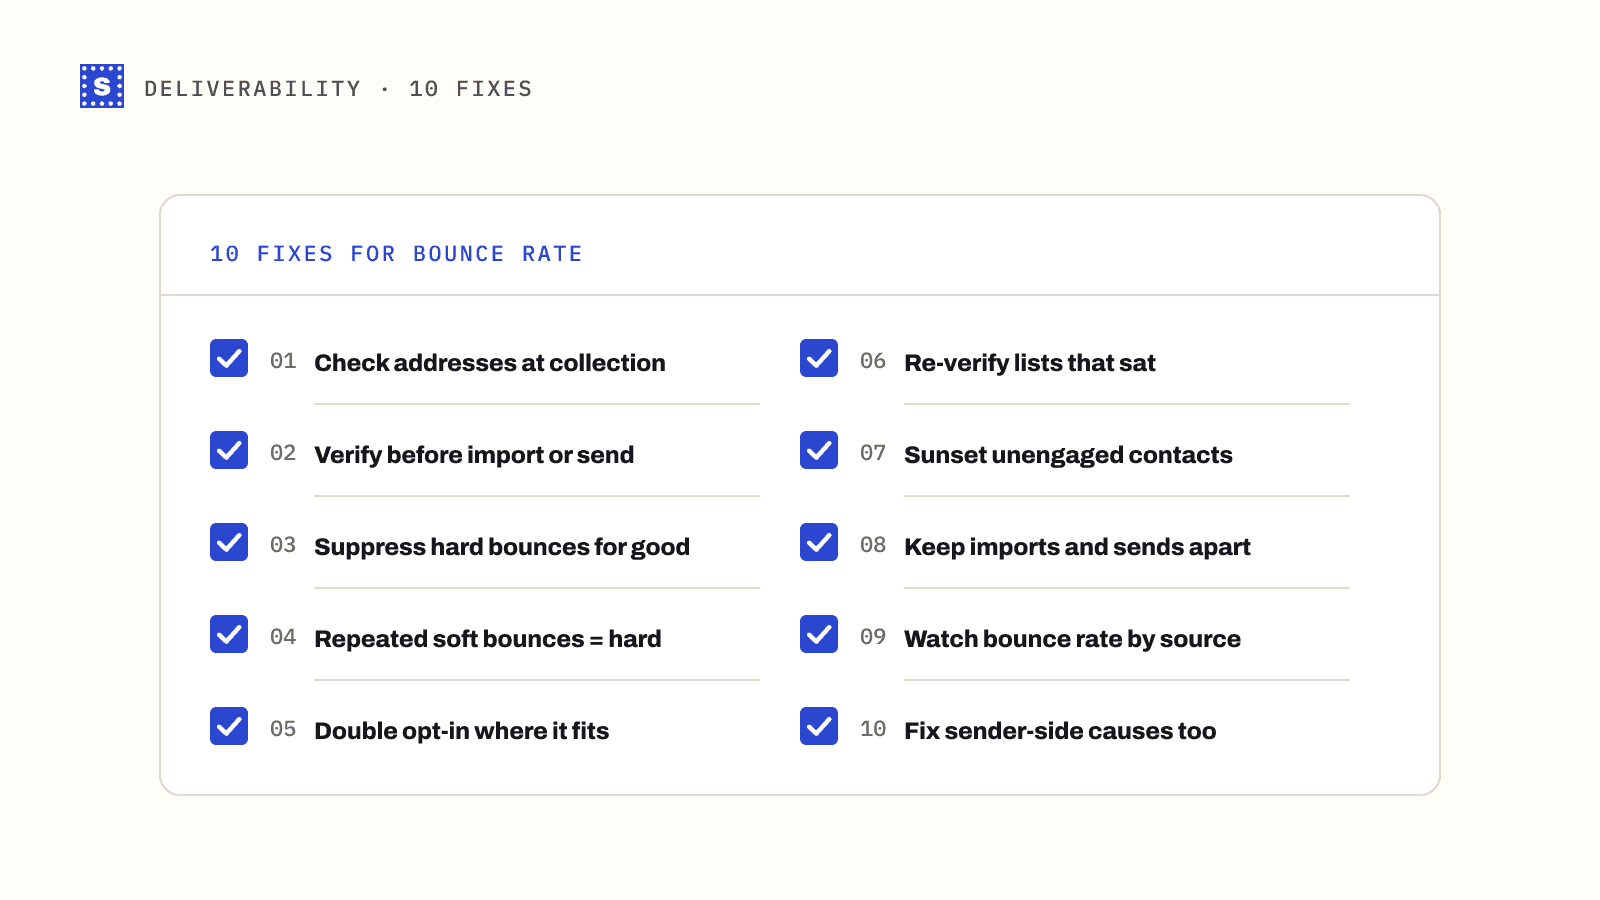Click the text Keep imports and sends apart

pyautogui.click(x=1077, y=547)
